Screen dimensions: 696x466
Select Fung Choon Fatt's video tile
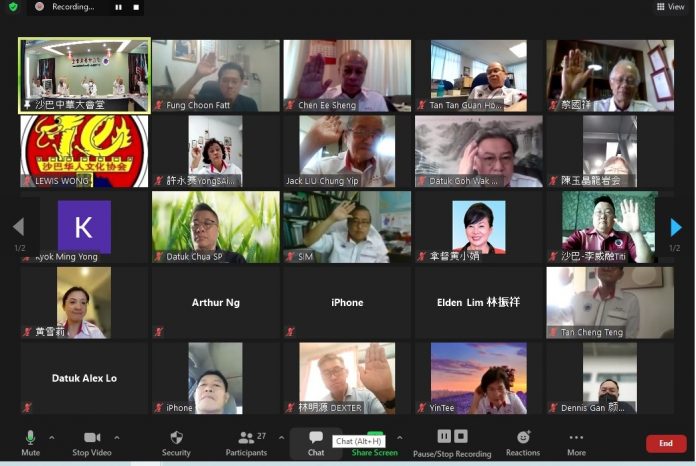click(x=216, y=75)
